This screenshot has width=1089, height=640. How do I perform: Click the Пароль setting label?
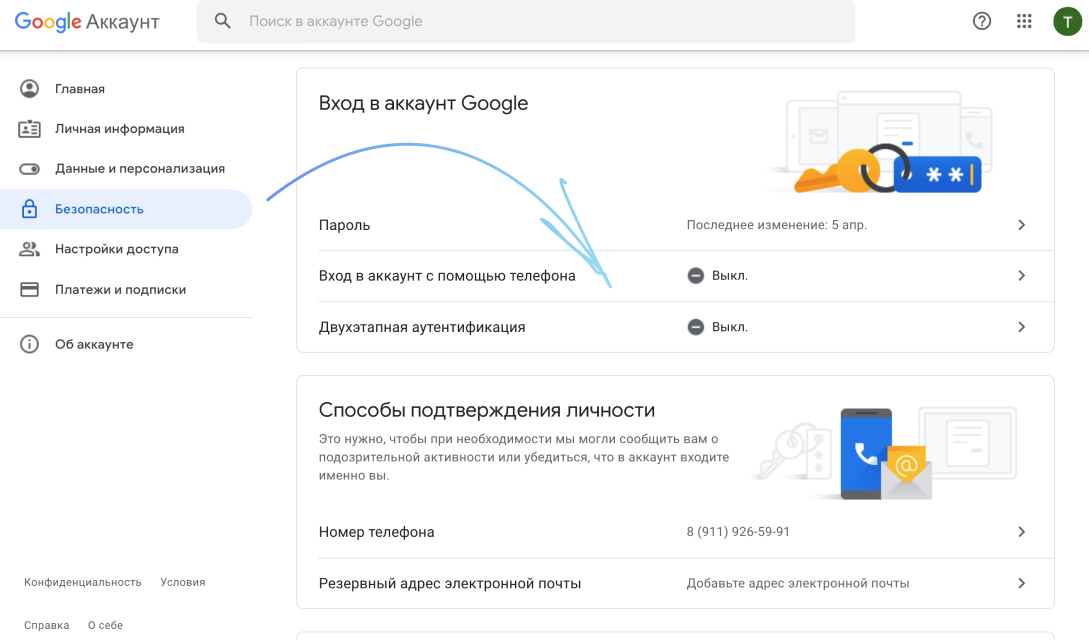point(344,225)
